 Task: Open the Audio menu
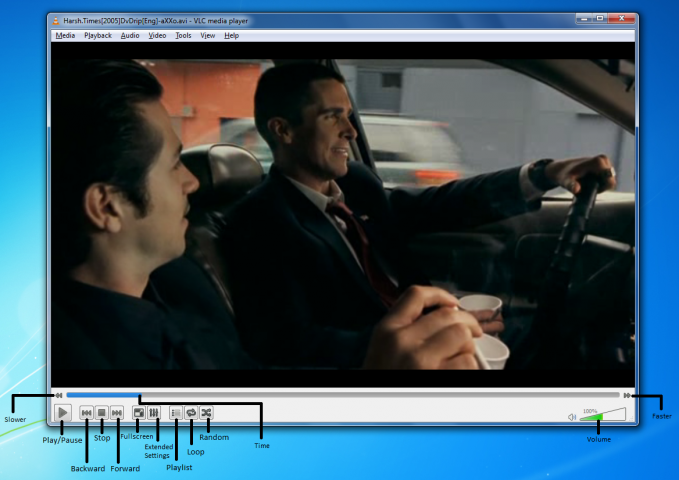pos(130,36)
